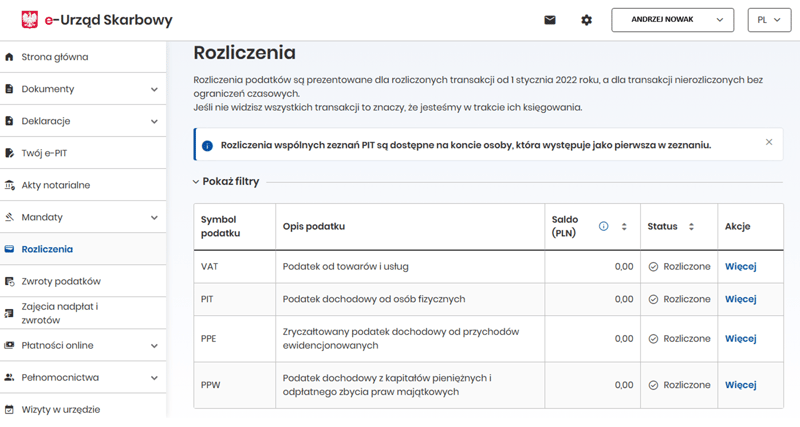Click the Zwroty podatków icon

[x=9, y=281]
